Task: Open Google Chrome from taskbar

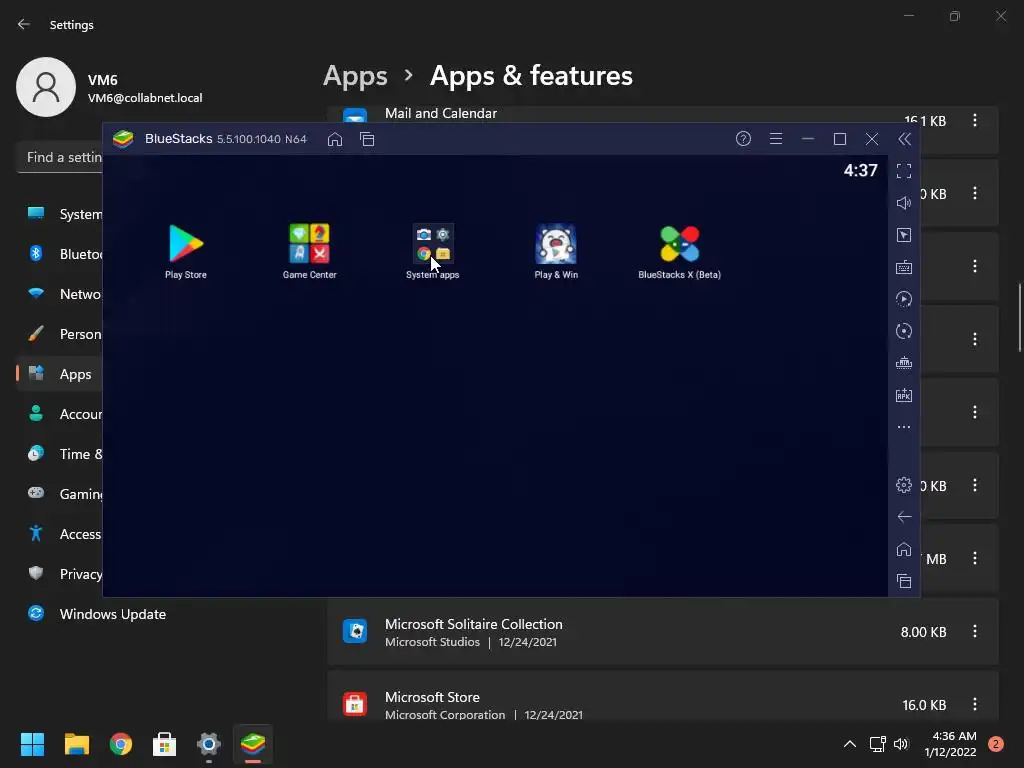Action: [x=121, y=744]
